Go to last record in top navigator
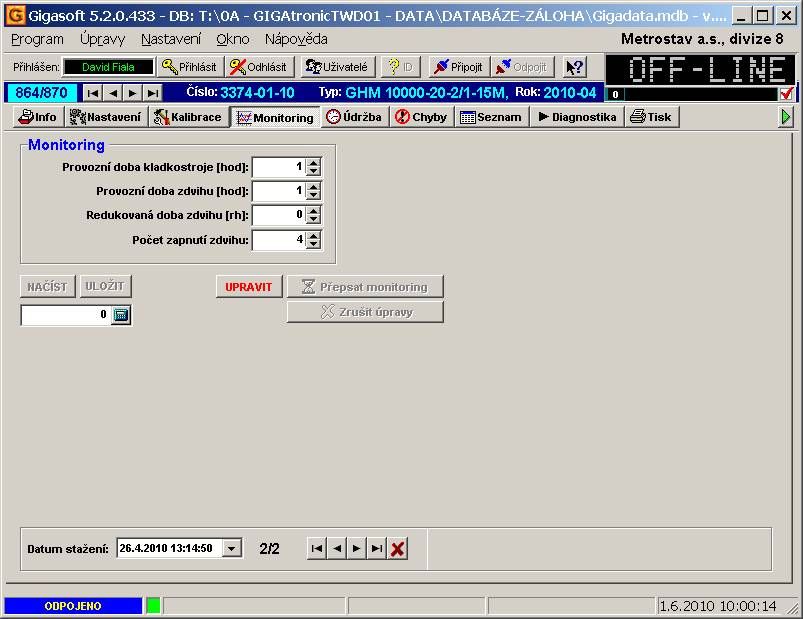This screenshot has width=803, height=619. (152, 93)
